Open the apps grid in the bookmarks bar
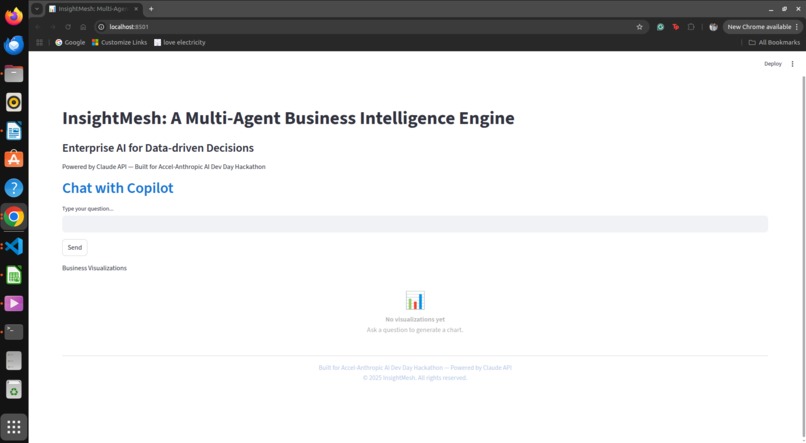The width and height of the screenshot is (806, 443). pyautogui.click(x=39, y=43)
